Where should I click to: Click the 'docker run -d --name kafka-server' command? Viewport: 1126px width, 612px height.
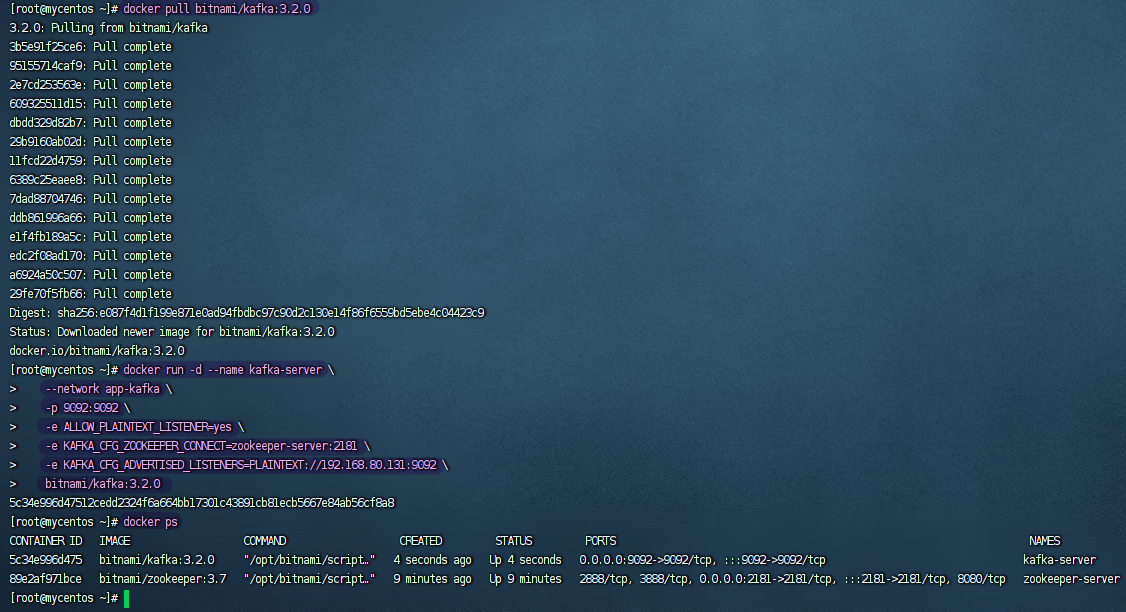click(x=223, y=370)
